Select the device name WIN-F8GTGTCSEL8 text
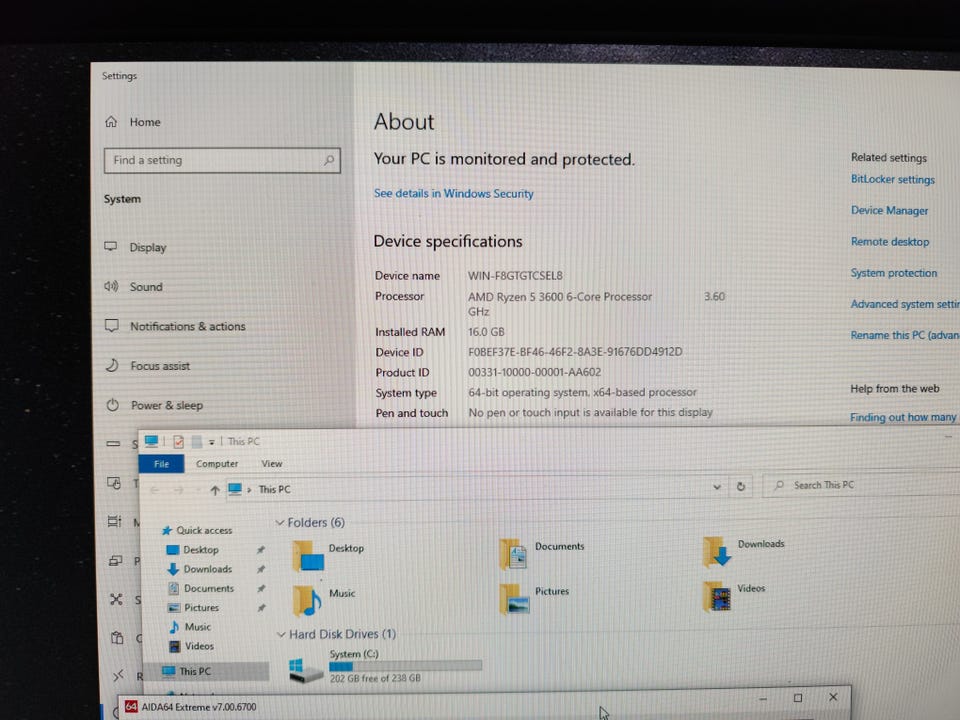The image size is (960, 720). [516, 276]
